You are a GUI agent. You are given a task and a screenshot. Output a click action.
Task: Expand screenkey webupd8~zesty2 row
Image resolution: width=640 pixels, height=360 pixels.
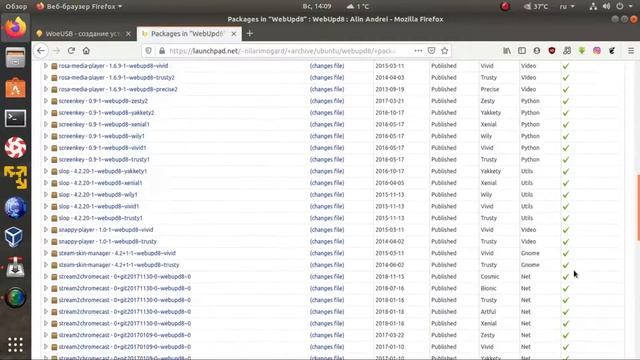[x=46, y=101]
